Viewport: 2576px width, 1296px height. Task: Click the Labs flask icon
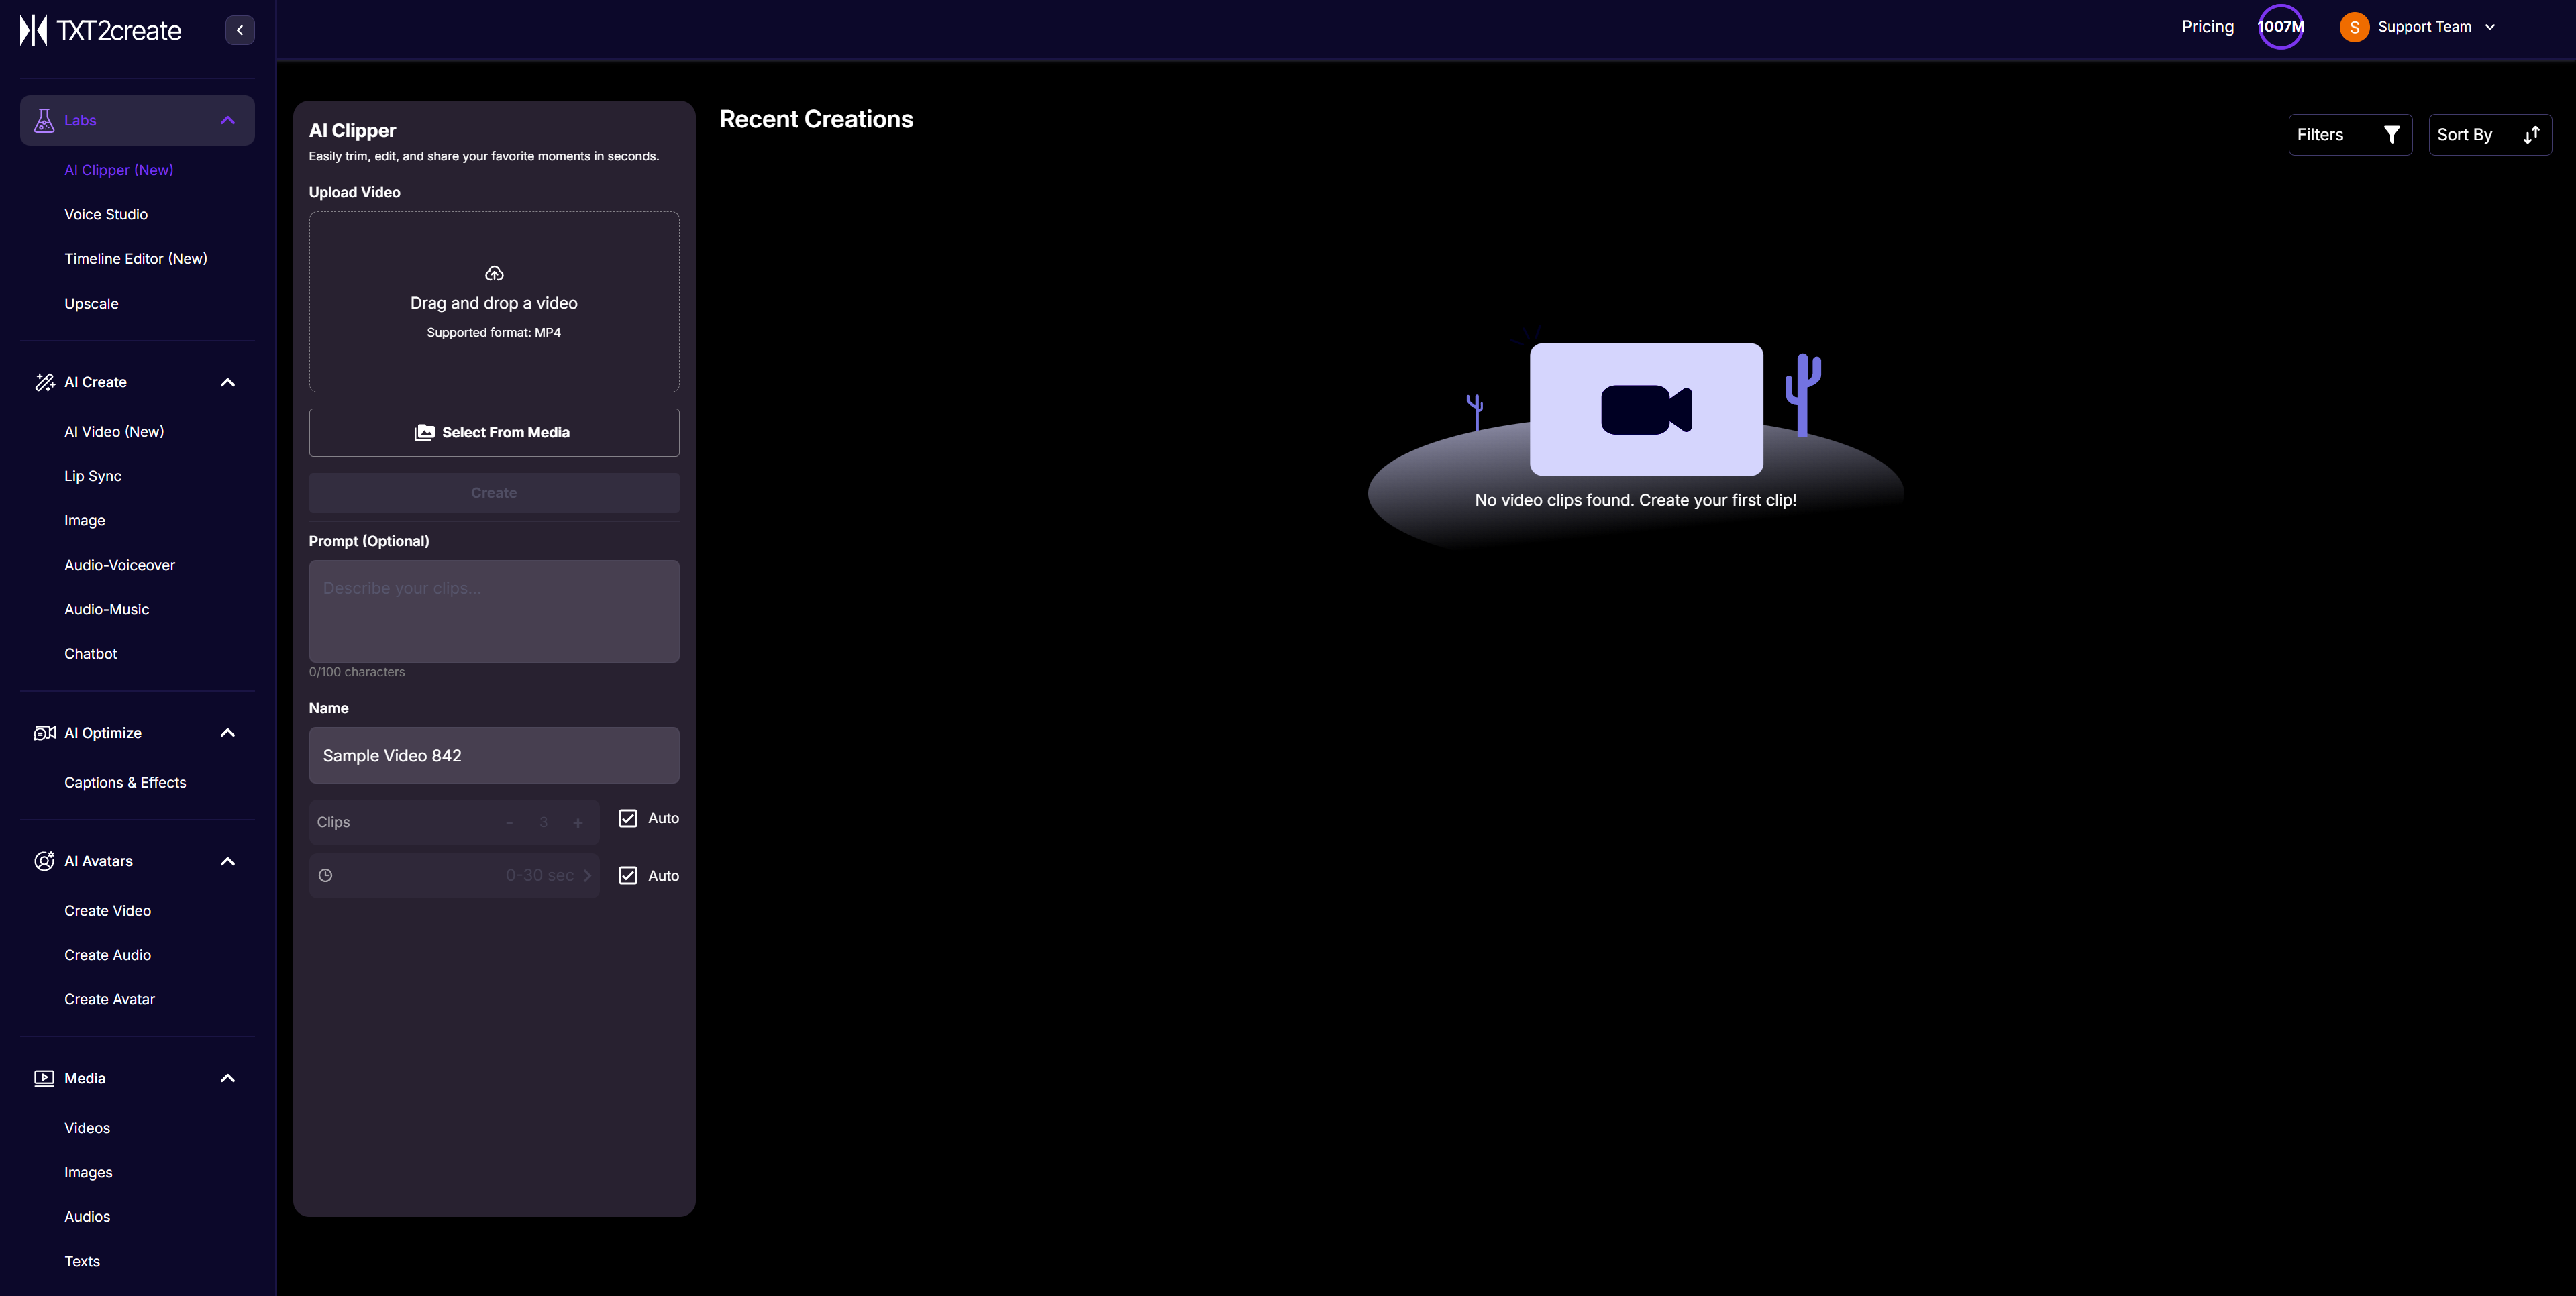44,120
